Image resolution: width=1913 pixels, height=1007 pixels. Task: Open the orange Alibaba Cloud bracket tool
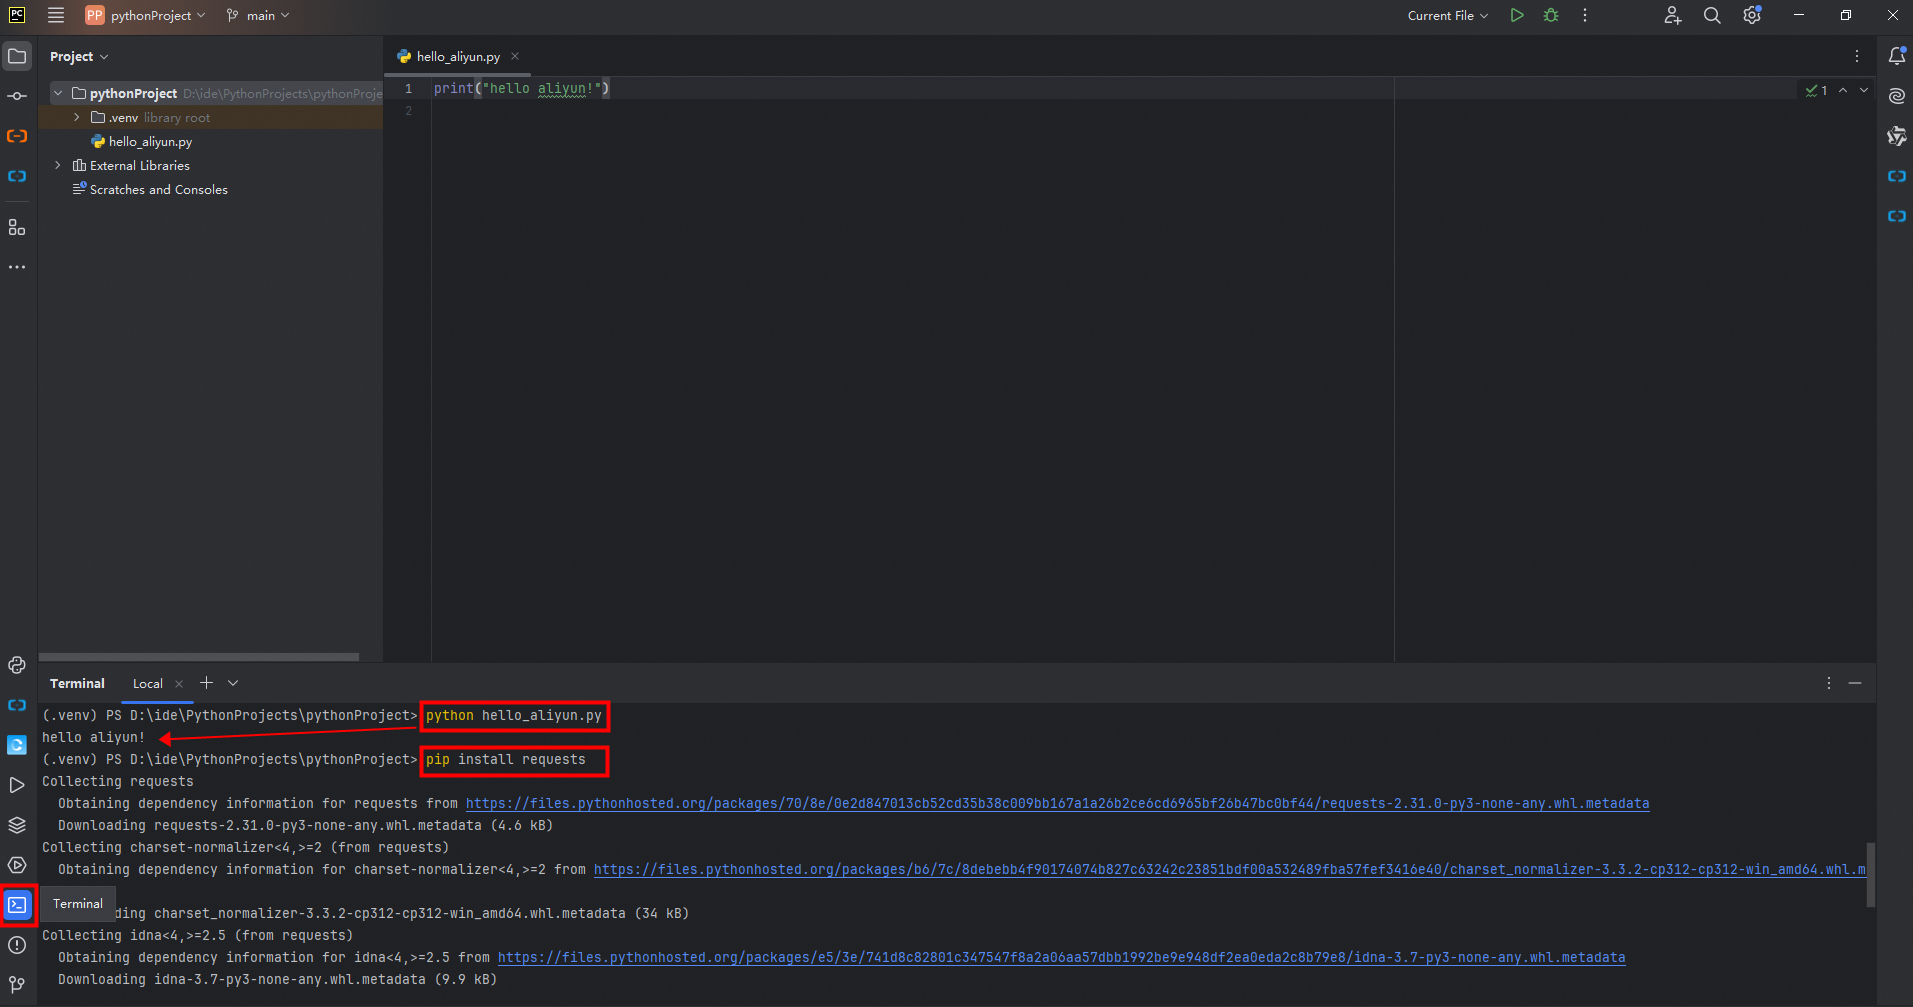pyautogui.click(x=17, y=136)
